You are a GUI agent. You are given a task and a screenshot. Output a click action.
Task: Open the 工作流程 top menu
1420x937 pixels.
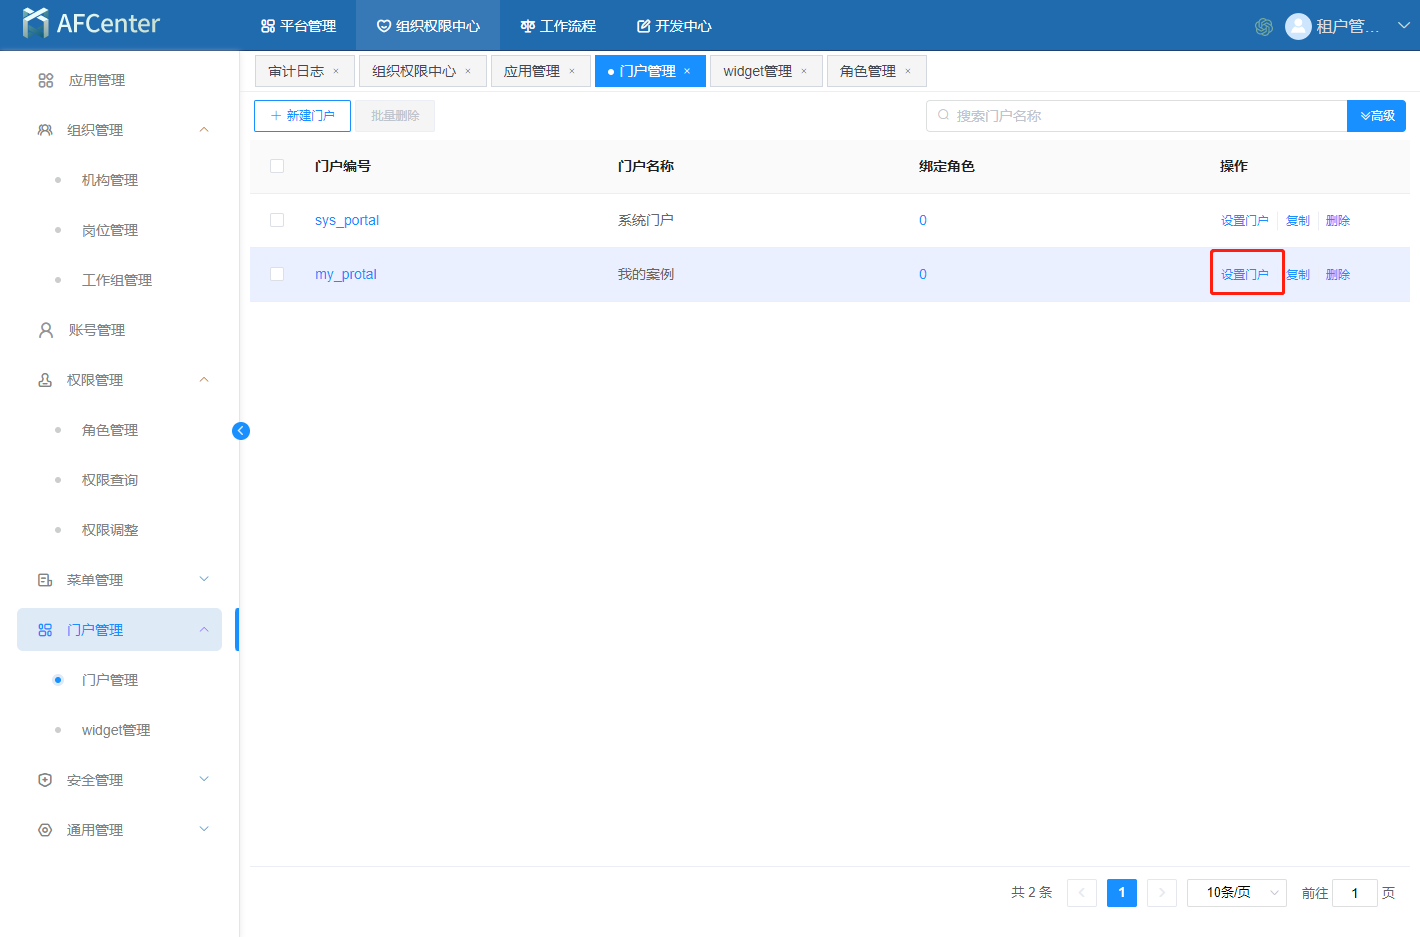[558, 26]
